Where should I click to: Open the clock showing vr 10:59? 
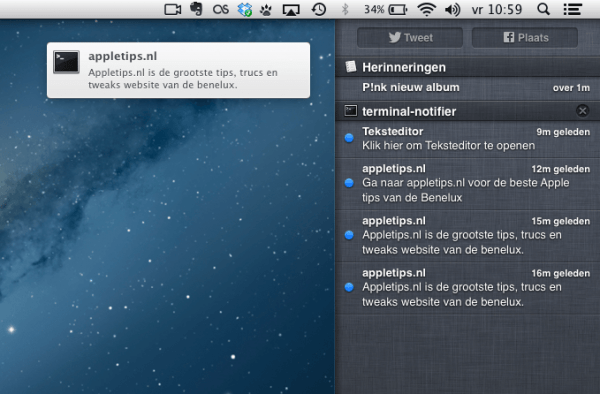(497, 9)
